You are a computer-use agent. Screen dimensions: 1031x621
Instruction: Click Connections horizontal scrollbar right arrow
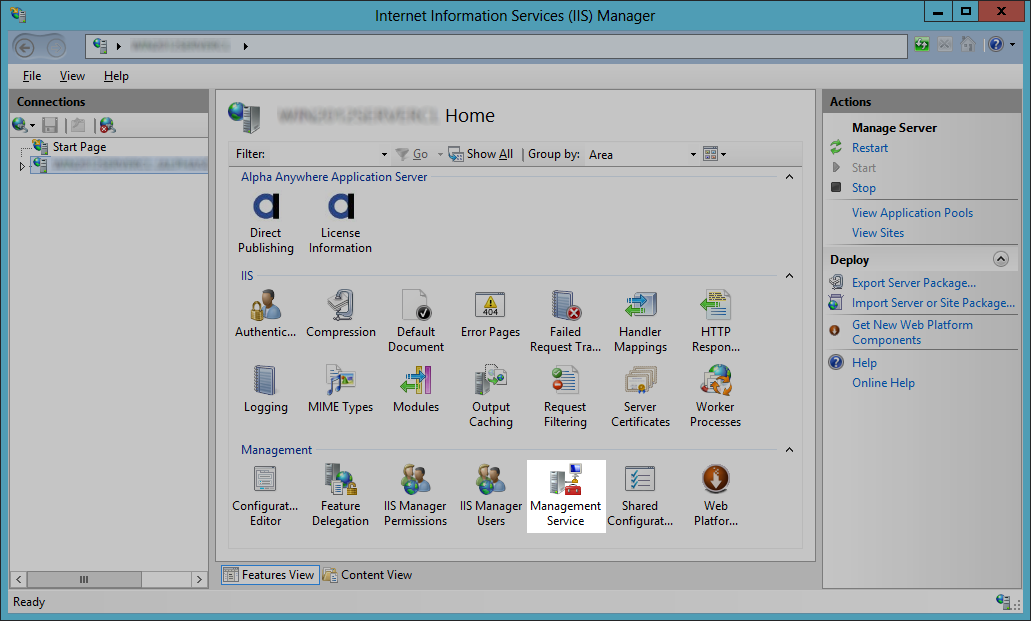click(x=199, y=580)
